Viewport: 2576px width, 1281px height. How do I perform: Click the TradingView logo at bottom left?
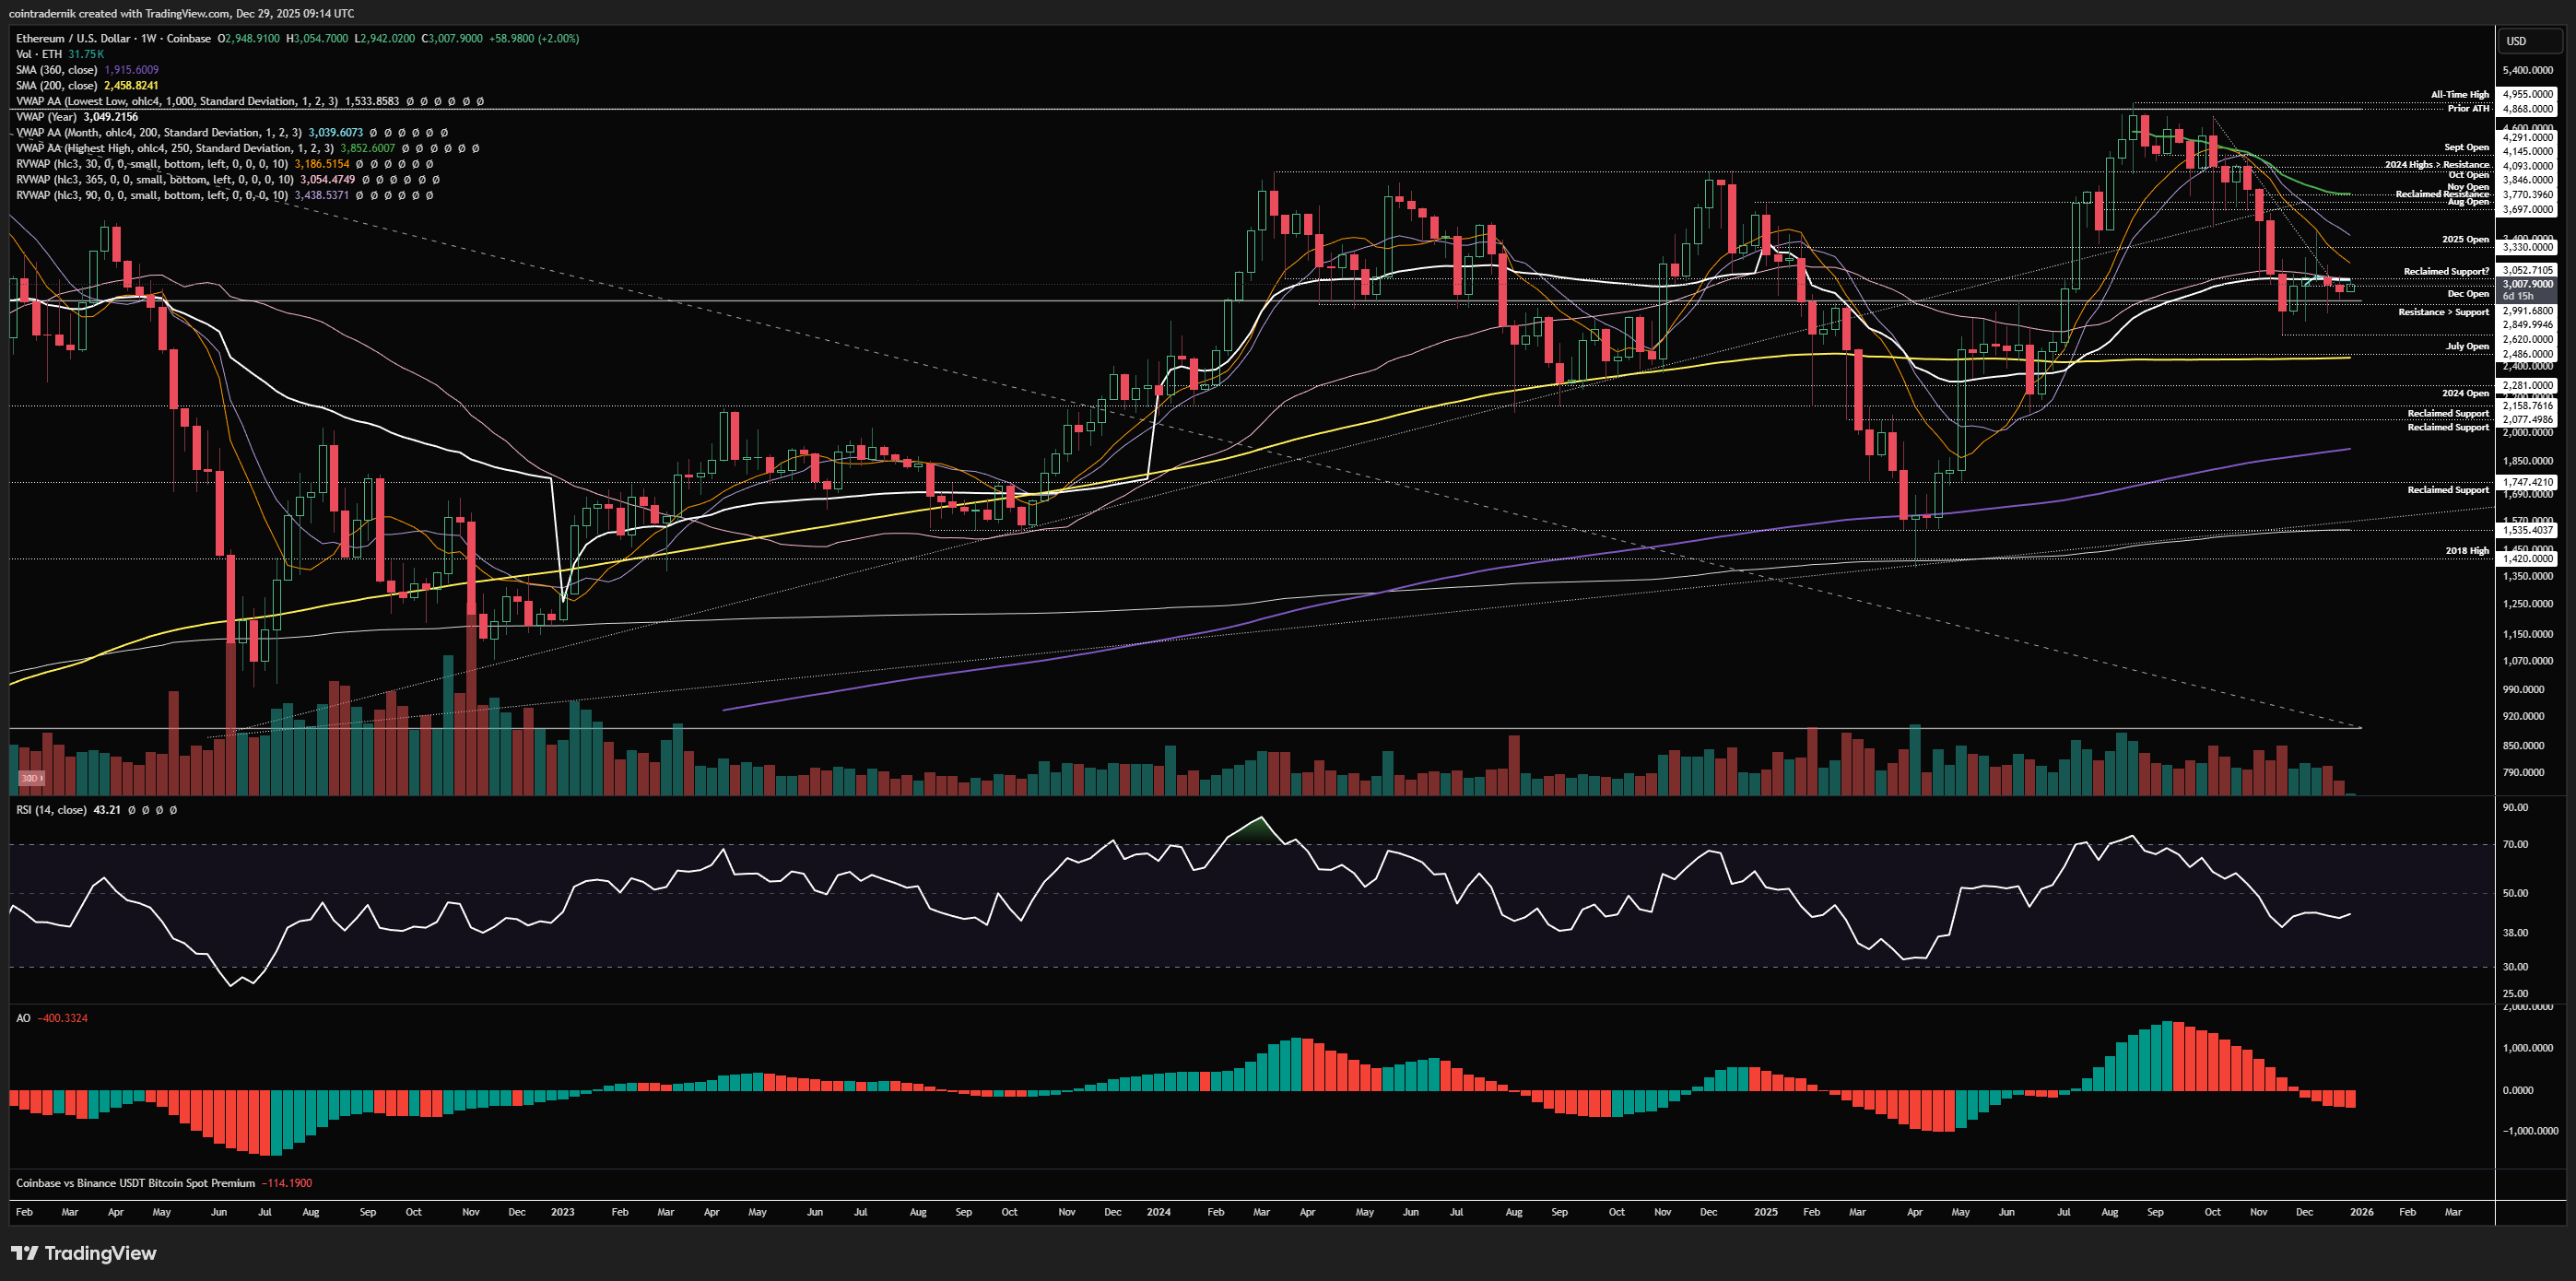[x=84, y=1253]
